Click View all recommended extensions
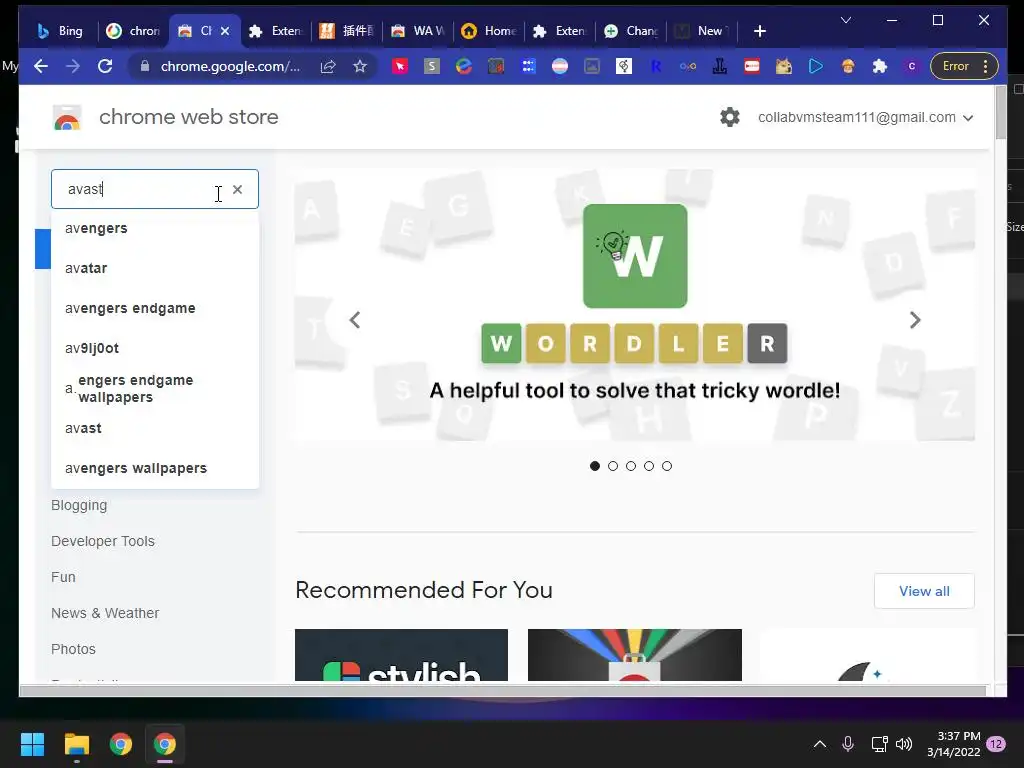 pyautogui.click(x=924, y=591)
